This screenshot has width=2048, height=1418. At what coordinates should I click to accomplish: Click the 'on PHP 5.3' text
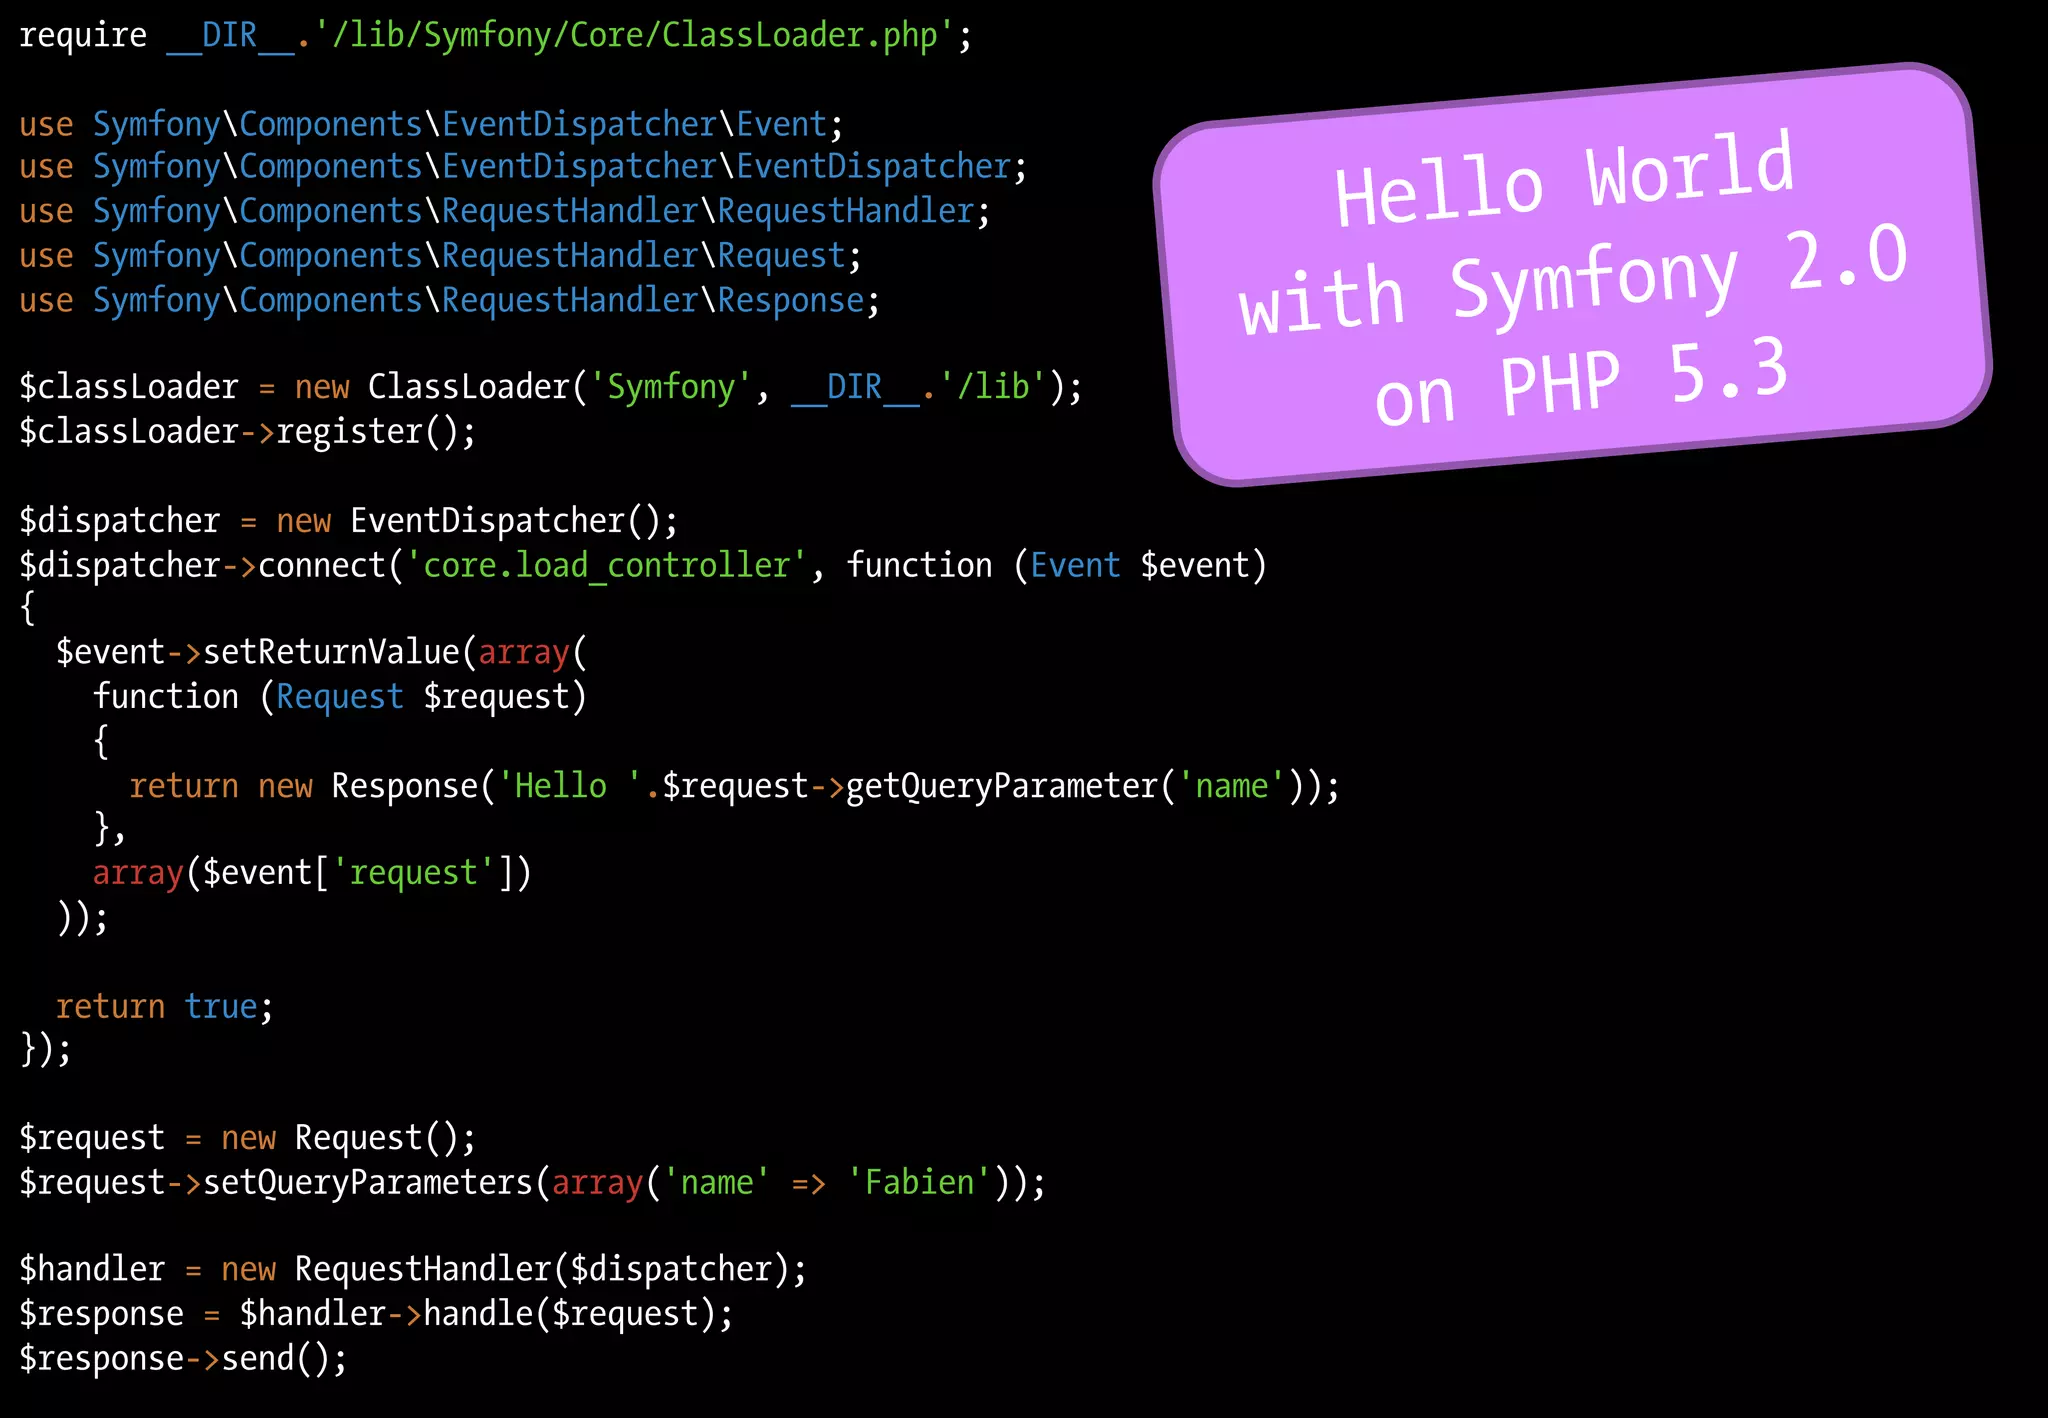pyautogui.click(x=1581, y=383)
